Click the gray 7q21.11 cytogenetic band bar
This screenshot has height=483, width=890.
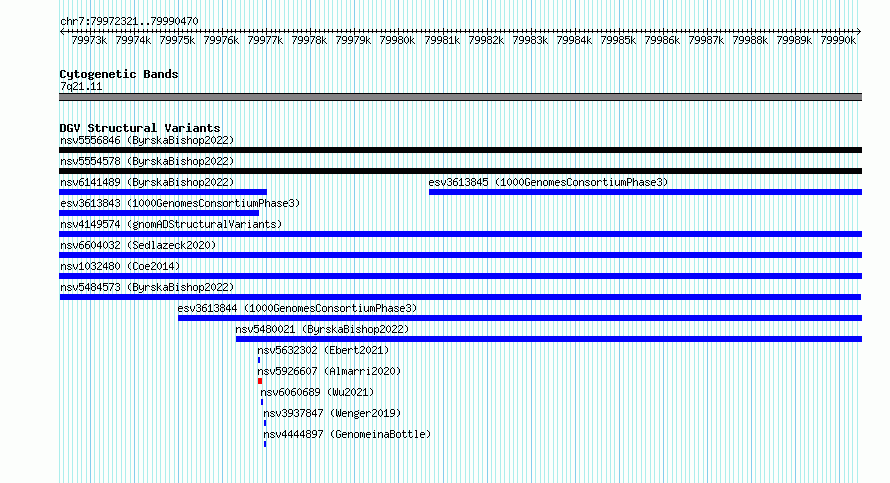(x=460, y=97)
